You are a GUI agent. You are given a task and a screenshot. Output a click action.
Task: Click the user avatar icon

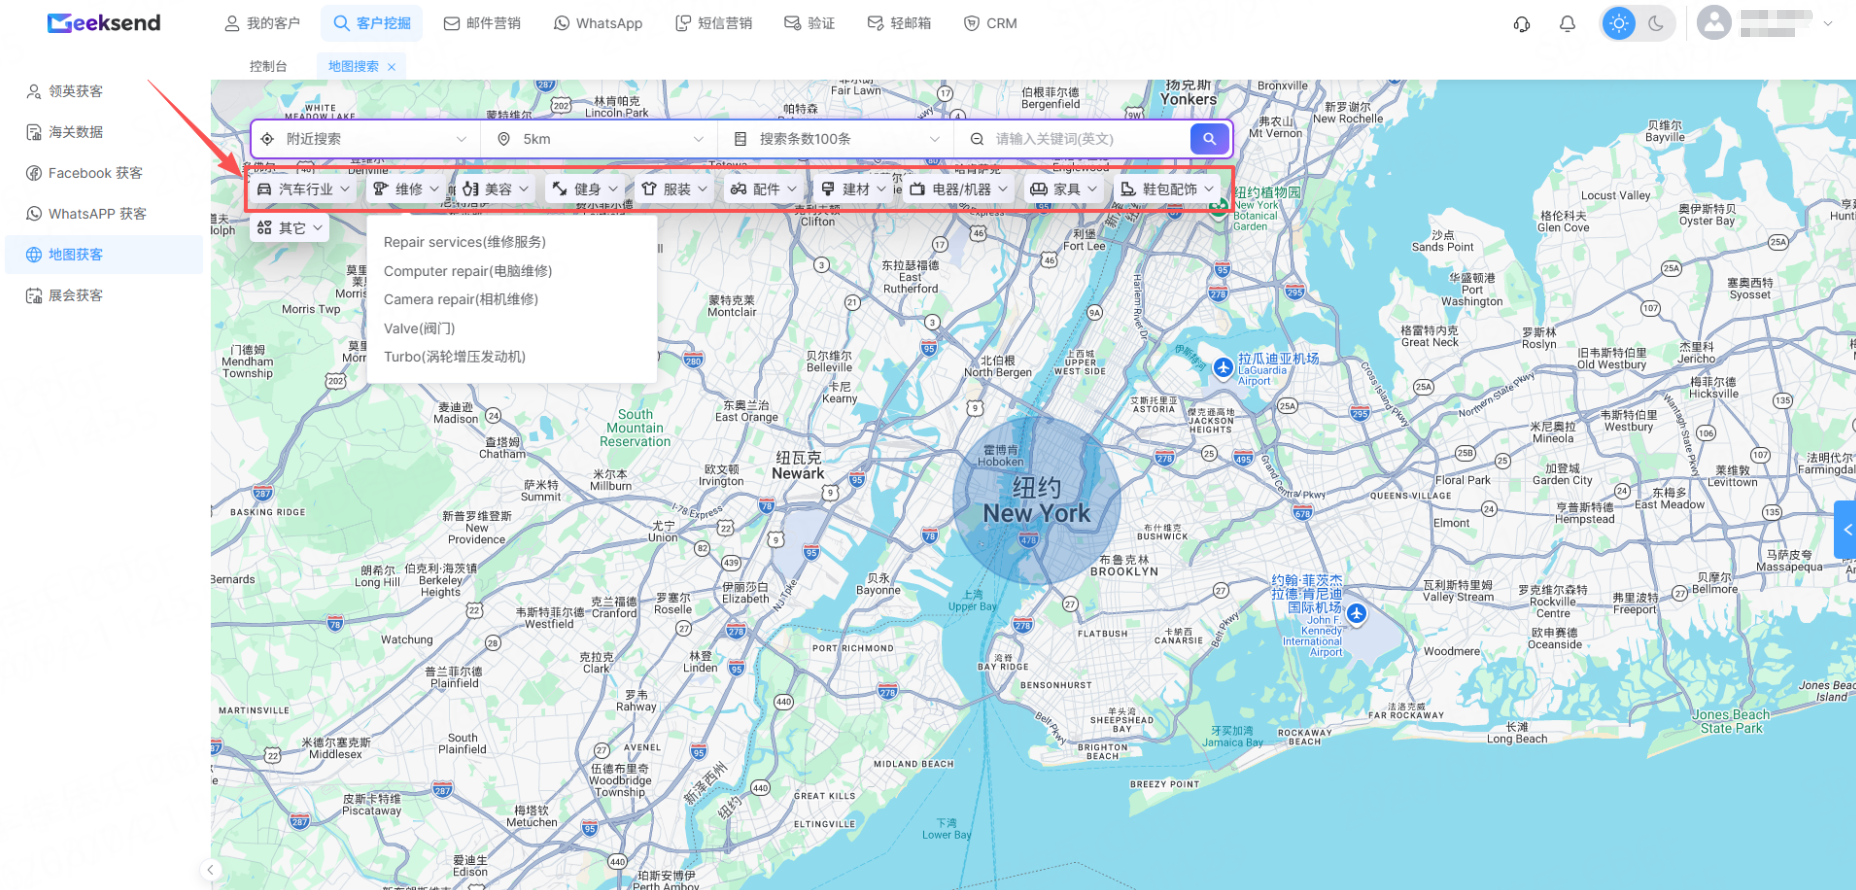pyautogui.click(x=1714, y=23)
